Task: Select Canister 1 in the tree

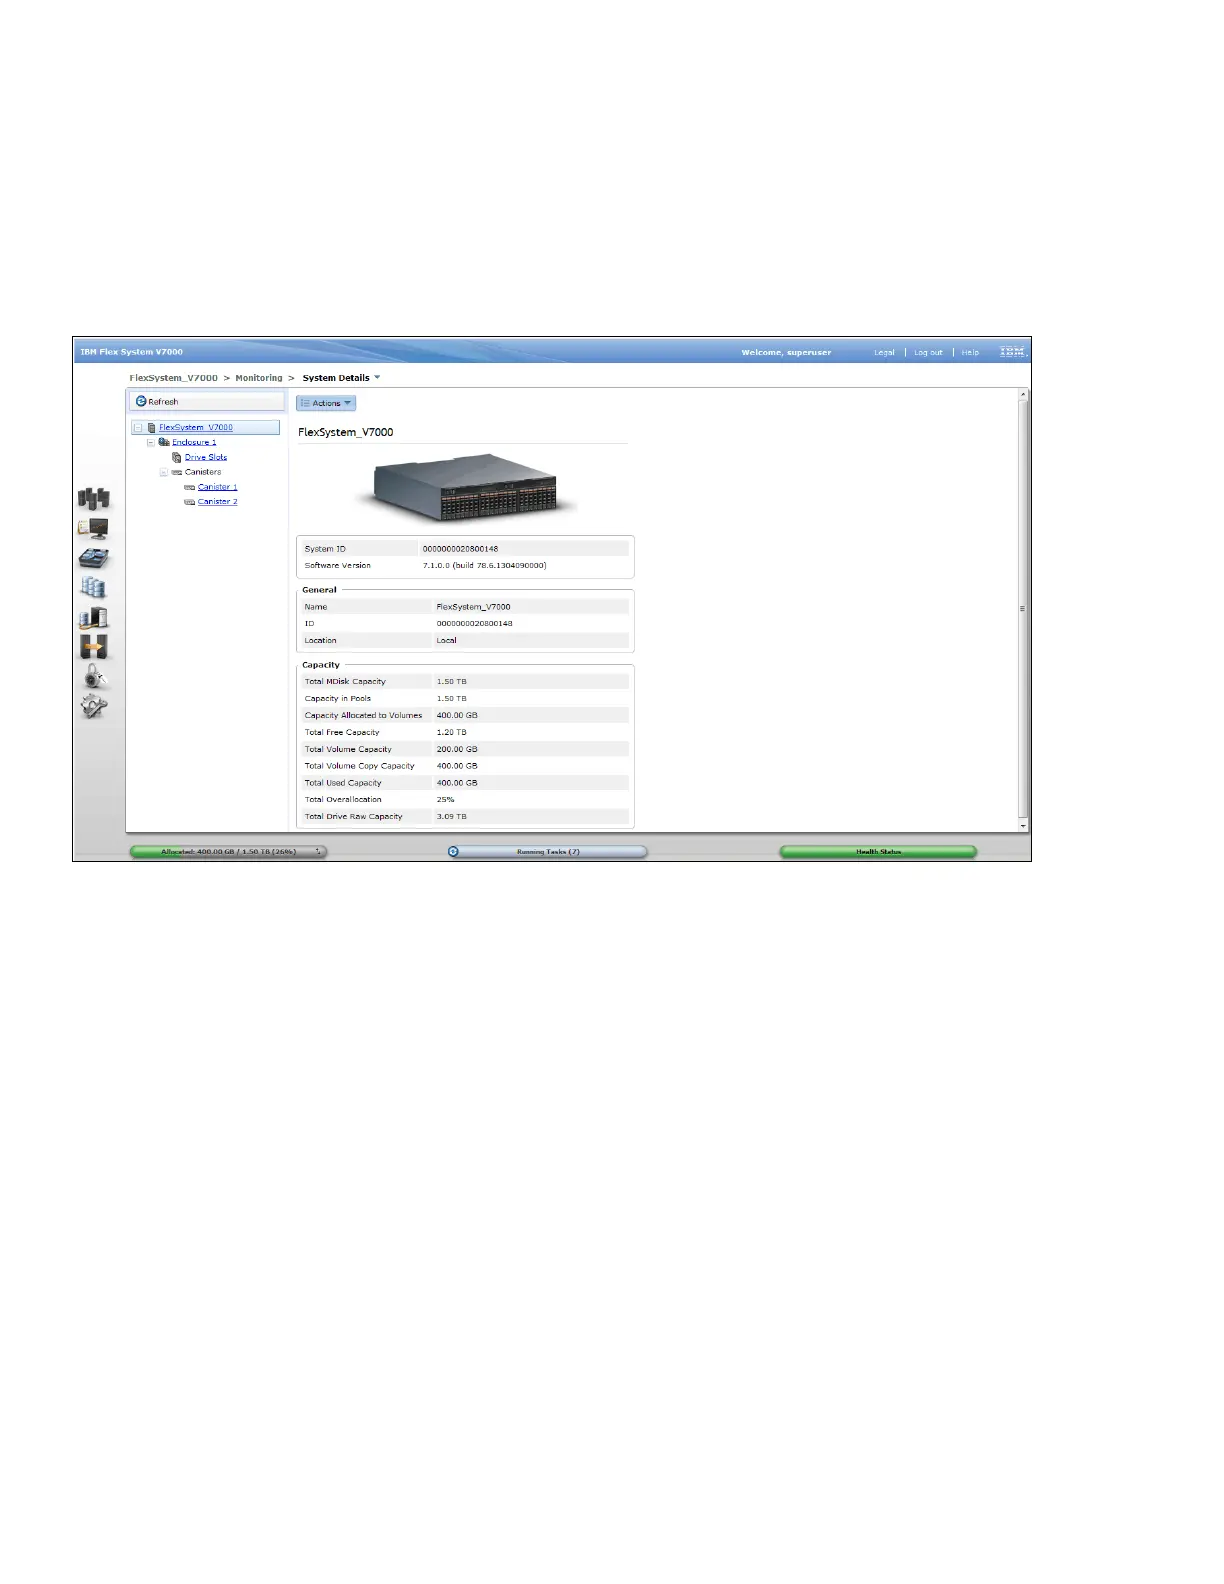Action: coord(218,487)
